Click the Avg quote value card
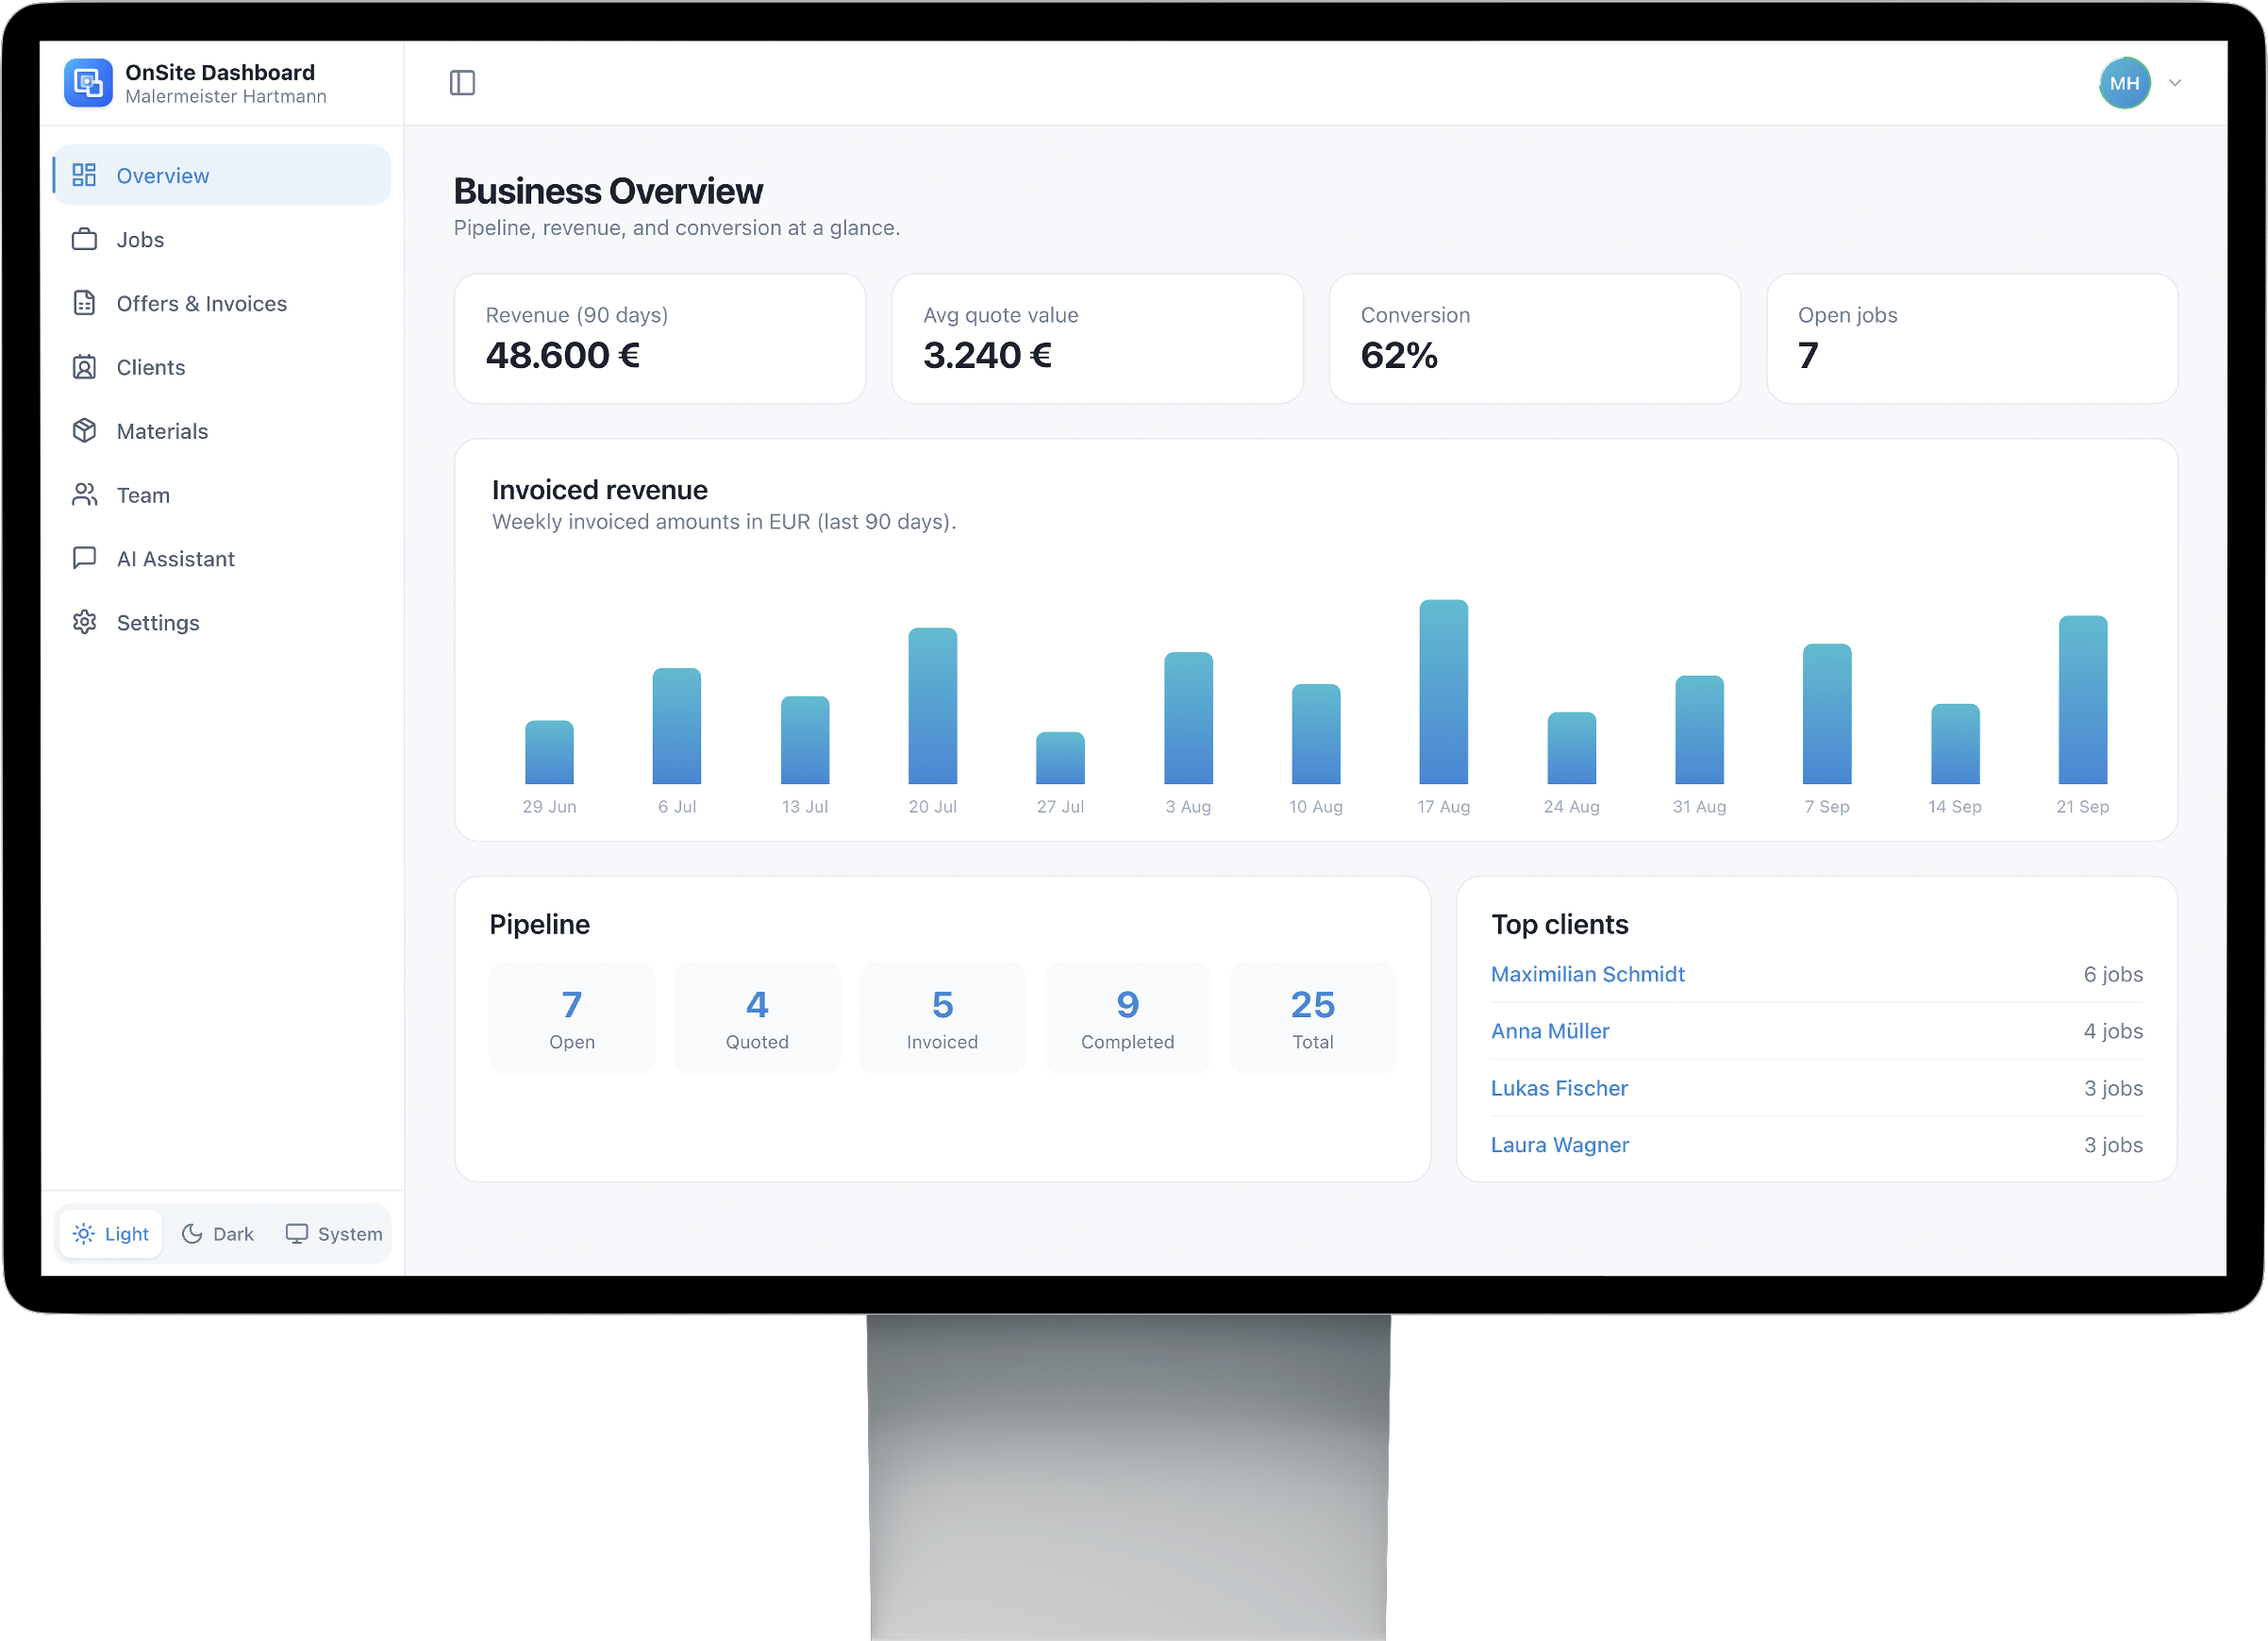 [1097, 339]
